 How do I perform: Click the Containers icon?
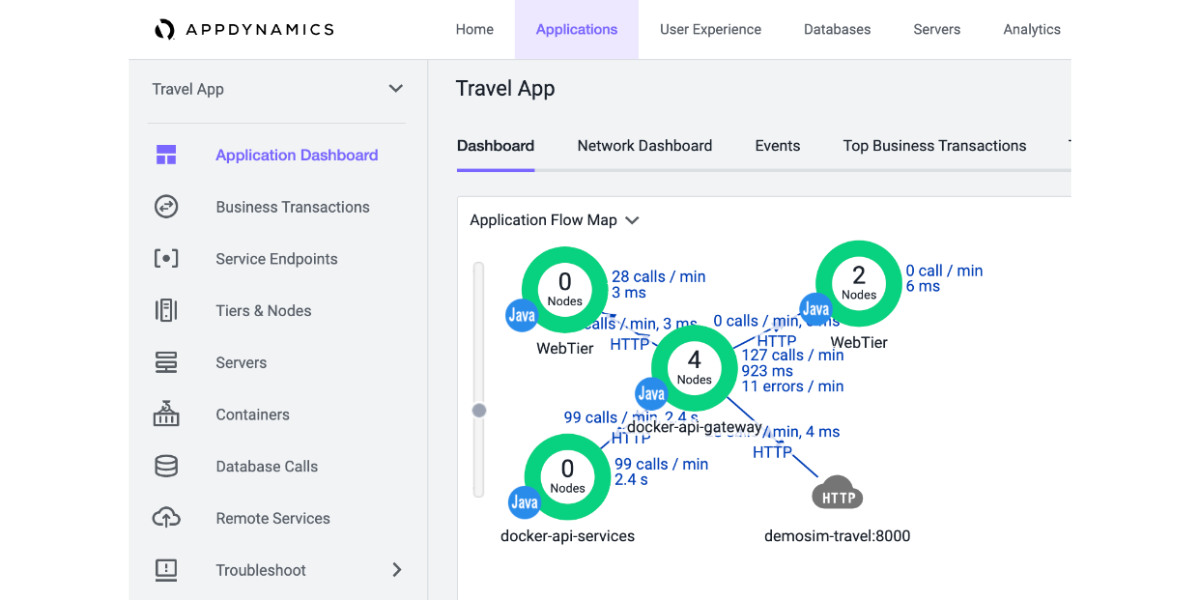coord(166,414)
